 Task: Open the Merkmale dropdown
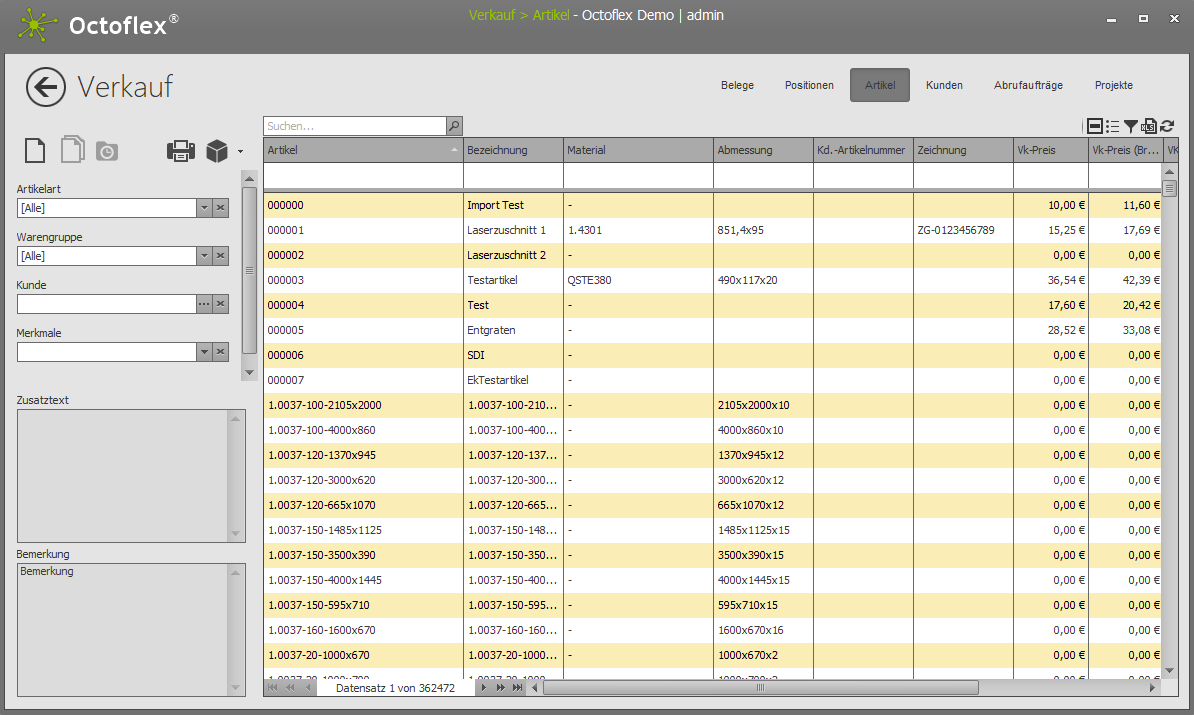pyautogui.click(x=204, y=352)
